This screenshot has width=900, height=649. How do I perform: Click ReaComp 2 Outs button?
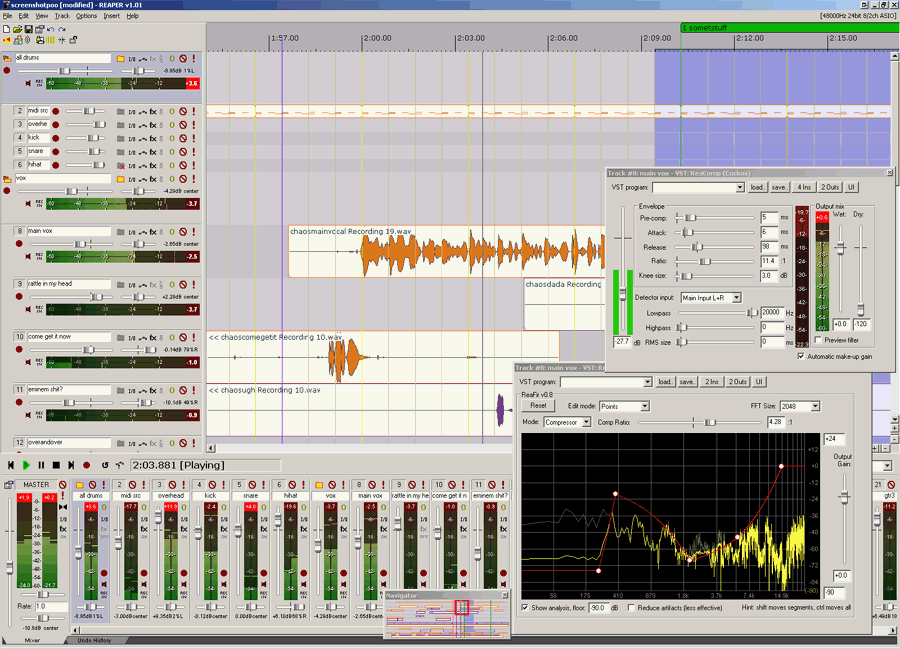pos(829,188)
